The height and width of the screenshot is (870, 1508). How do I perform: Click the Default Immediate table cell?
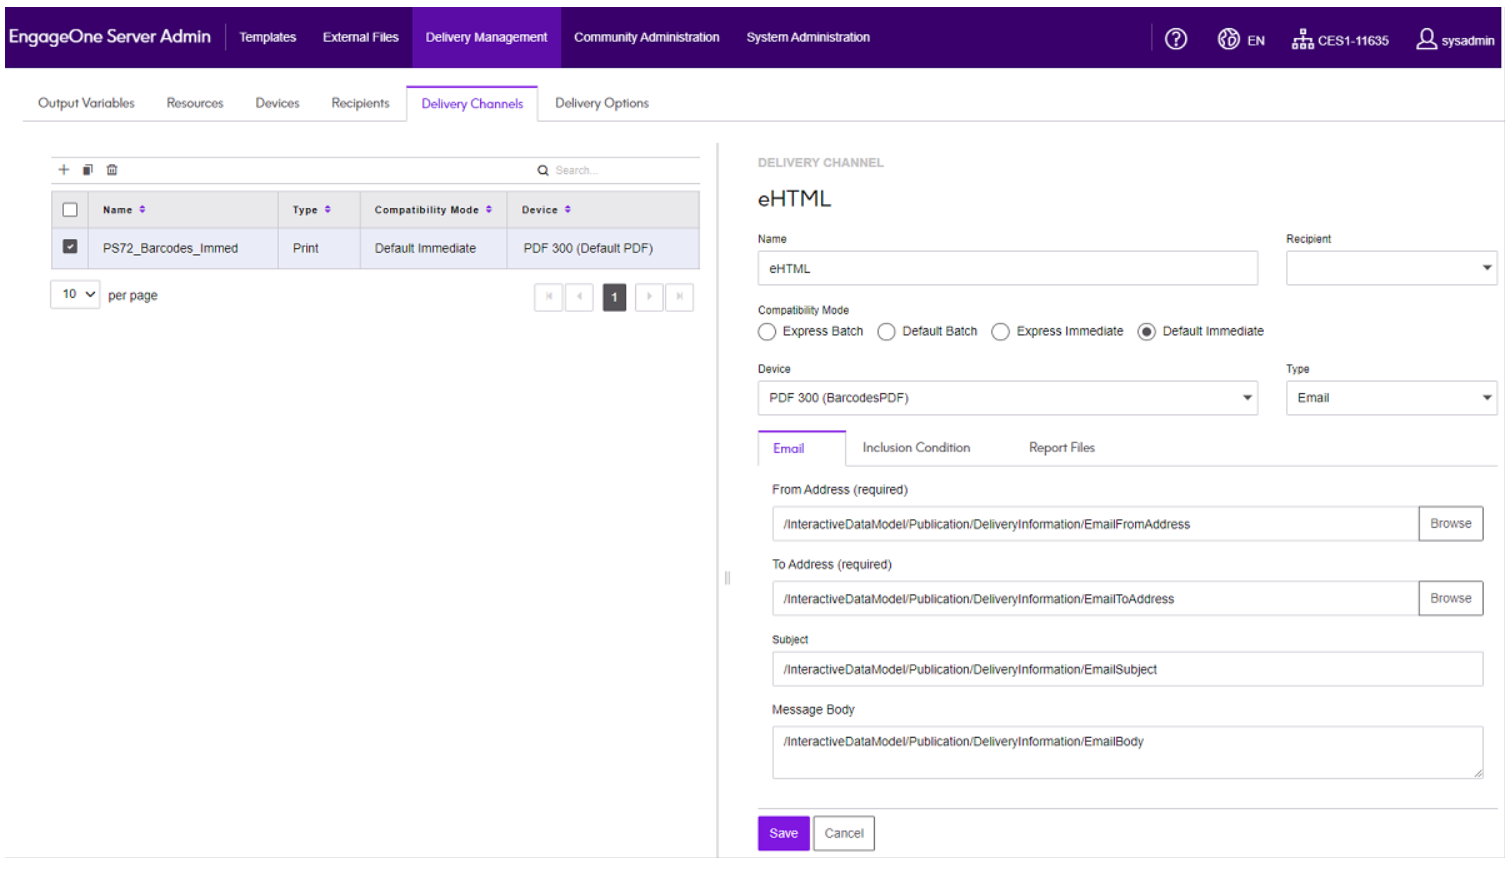[x=433, y=248]
